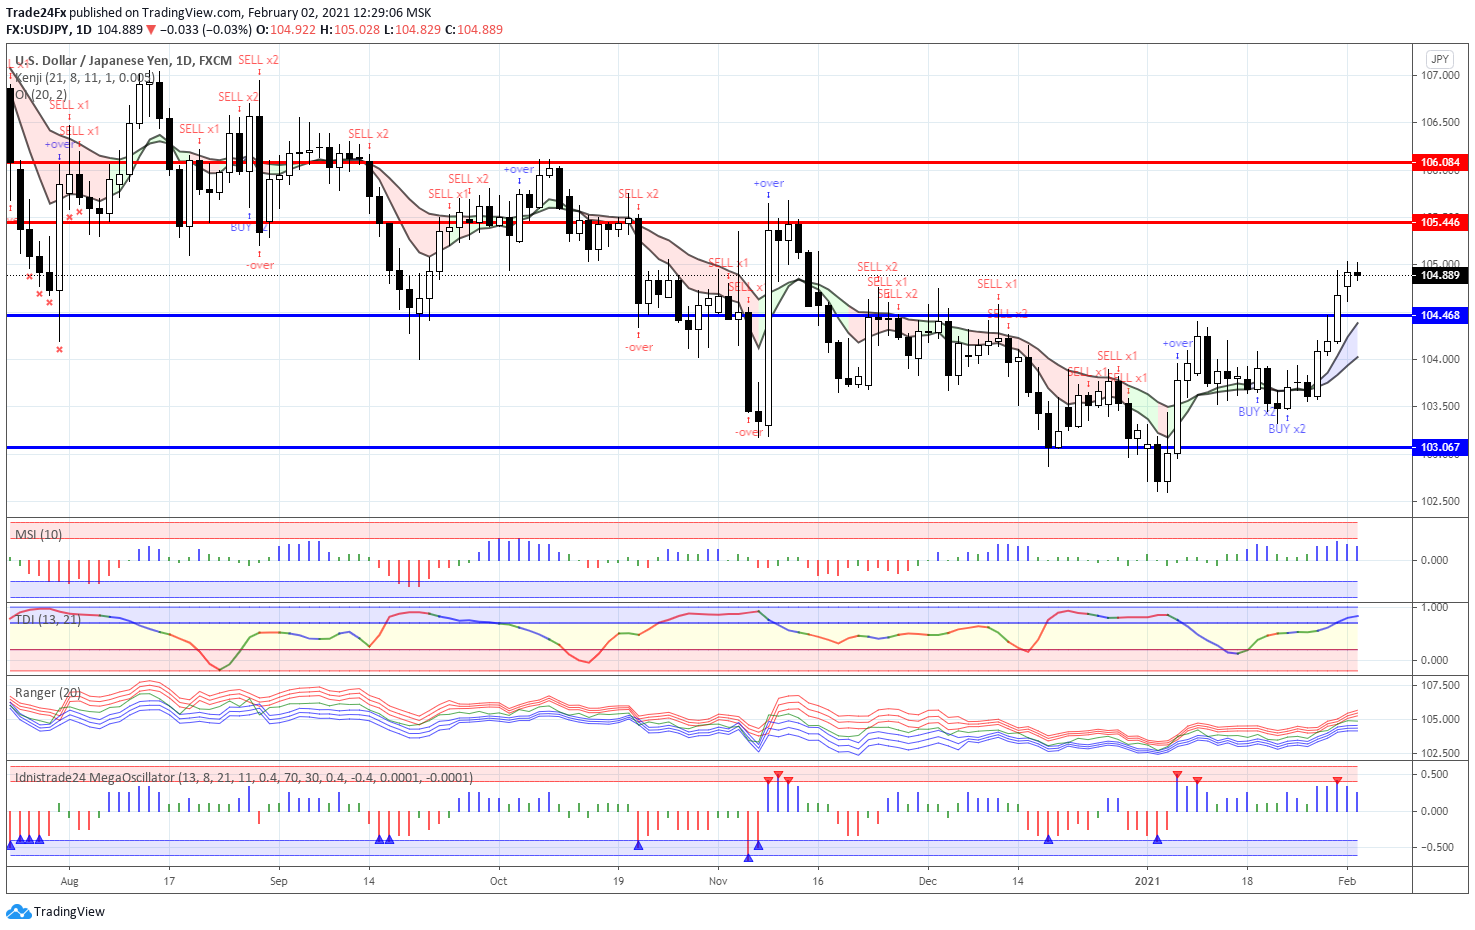Click the open value O:104.922
The height and width of the screenshot is (930, 1475).
click(x=286, y=30)
